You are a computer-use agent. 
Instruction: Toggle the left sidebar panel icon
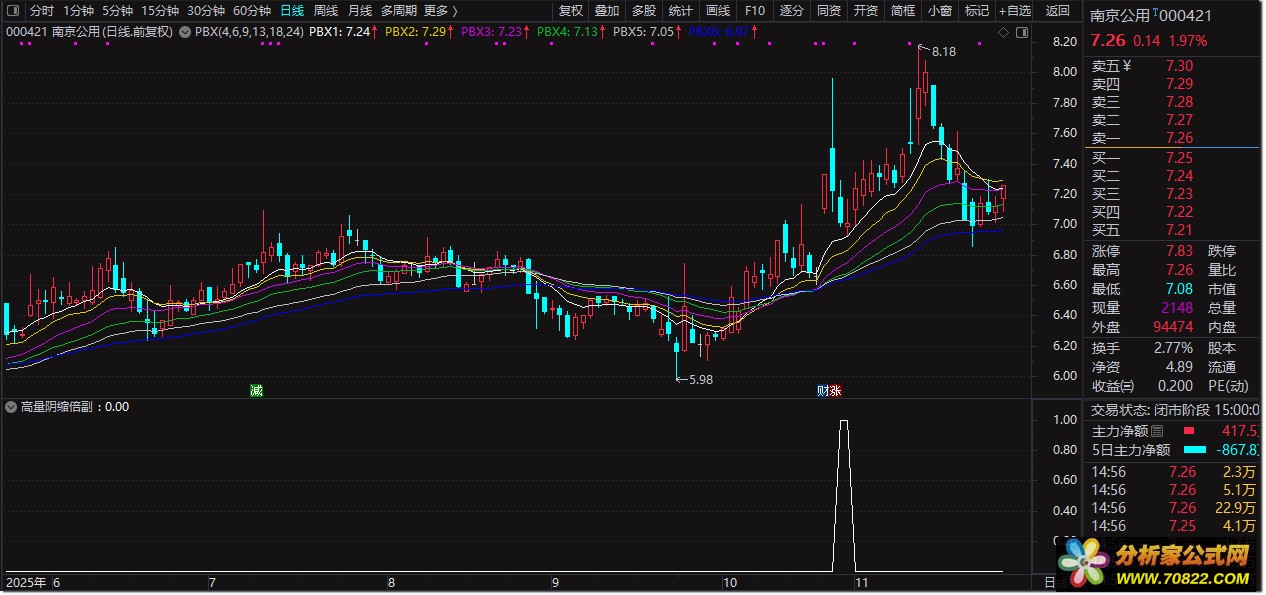point(11,11)
